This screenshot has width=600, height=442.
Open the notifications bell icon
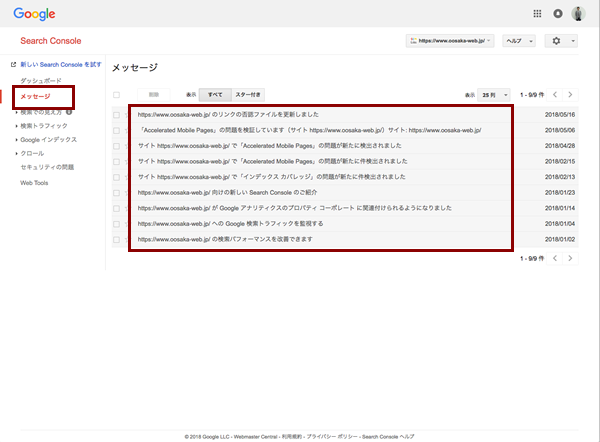click(558, 14)
